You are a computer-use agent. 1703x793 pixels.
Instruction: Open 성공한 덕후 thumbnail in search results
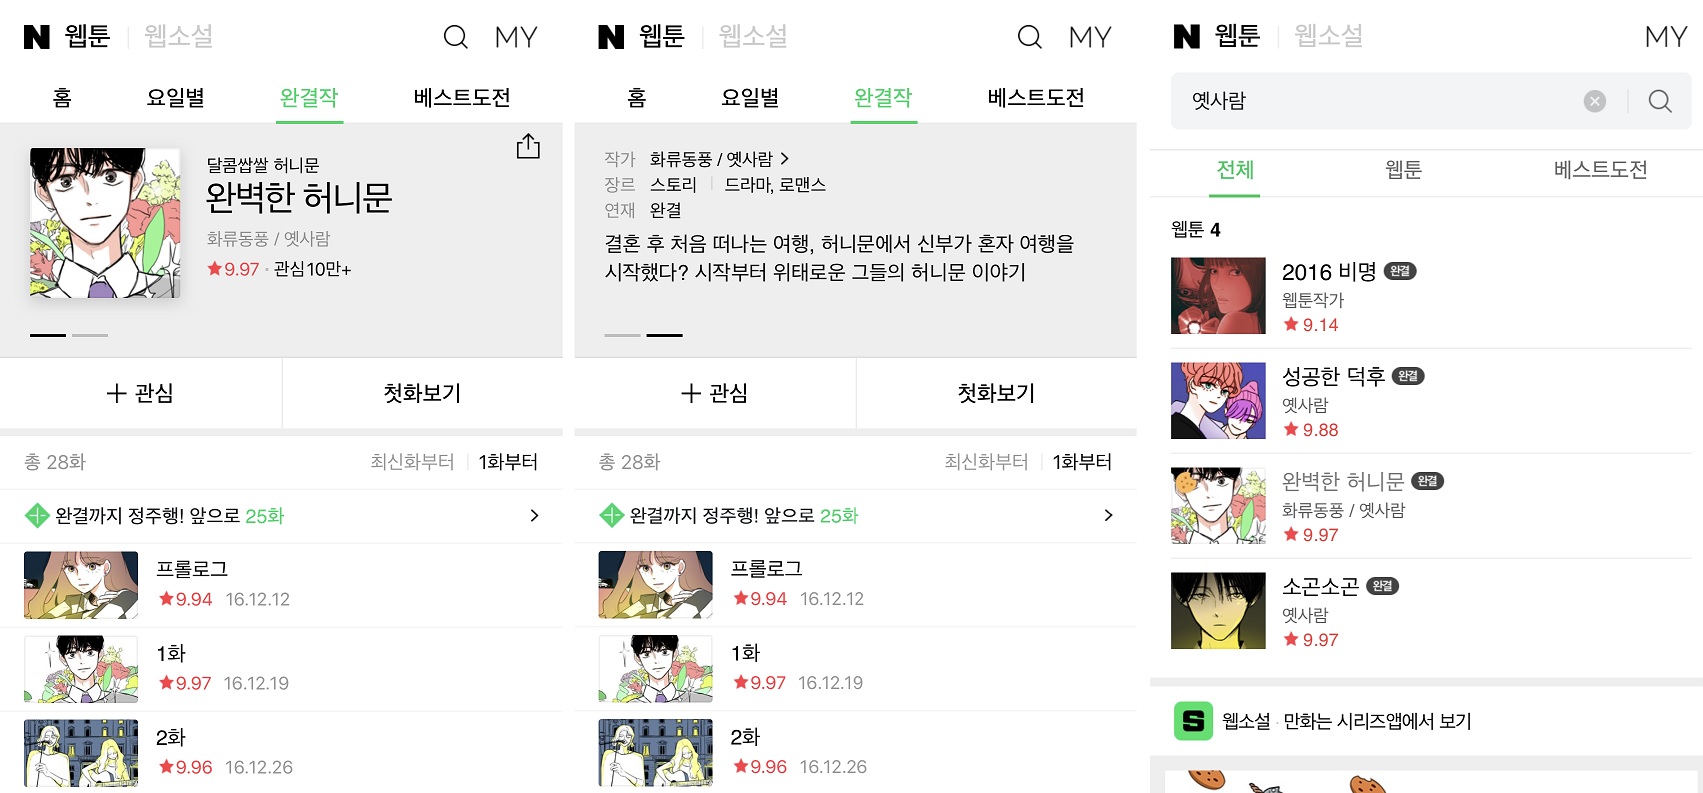click(1218, 401)
